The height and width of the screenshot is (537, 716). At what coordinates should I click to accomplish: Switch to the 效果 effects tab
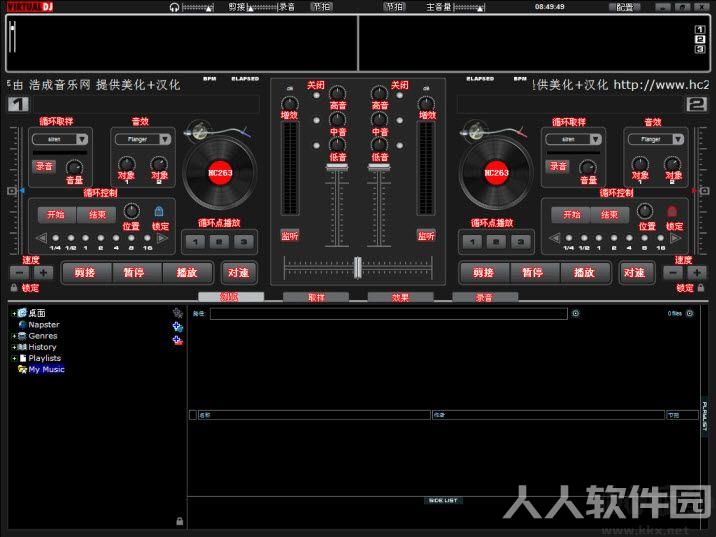(x=400, y=297)
